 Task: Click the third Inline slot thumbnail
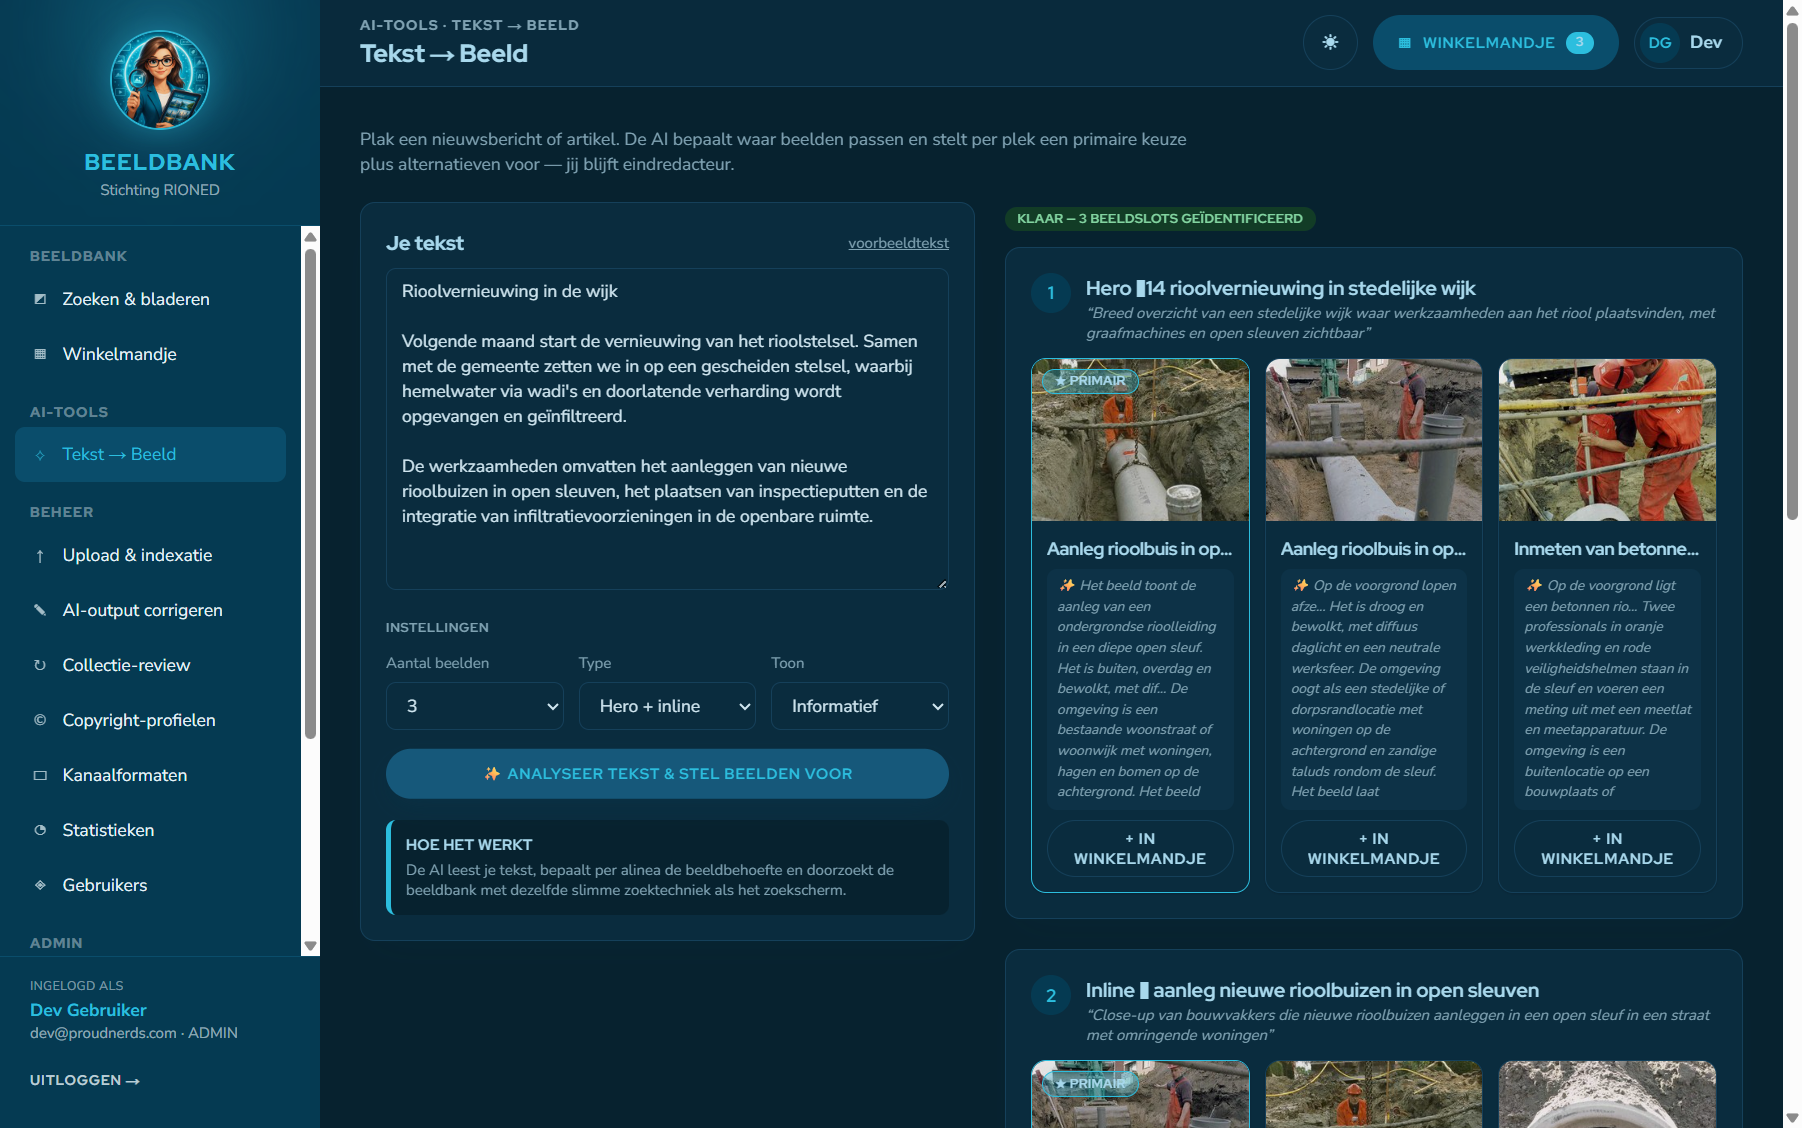point(1607,1094)
